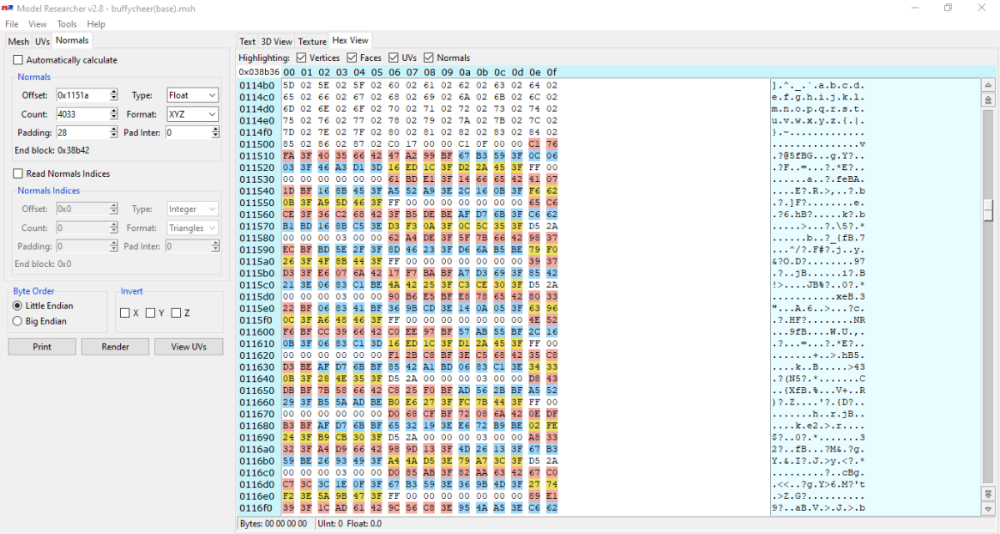Click the Float: 0.0 status value

click(x=364, y=523)
